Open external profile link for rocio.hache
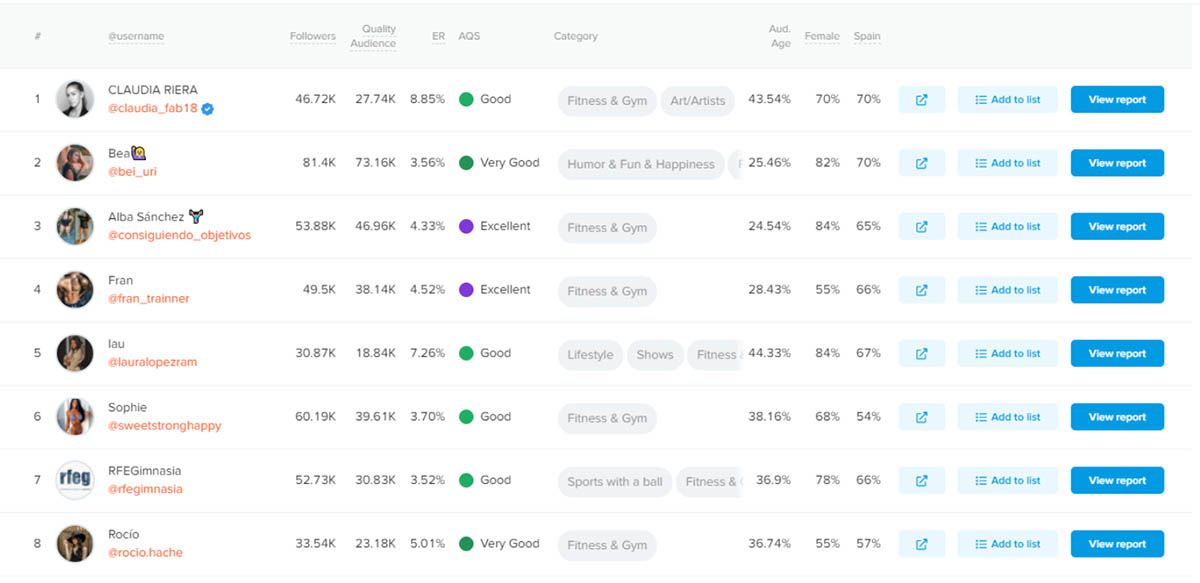 point(920,543)
